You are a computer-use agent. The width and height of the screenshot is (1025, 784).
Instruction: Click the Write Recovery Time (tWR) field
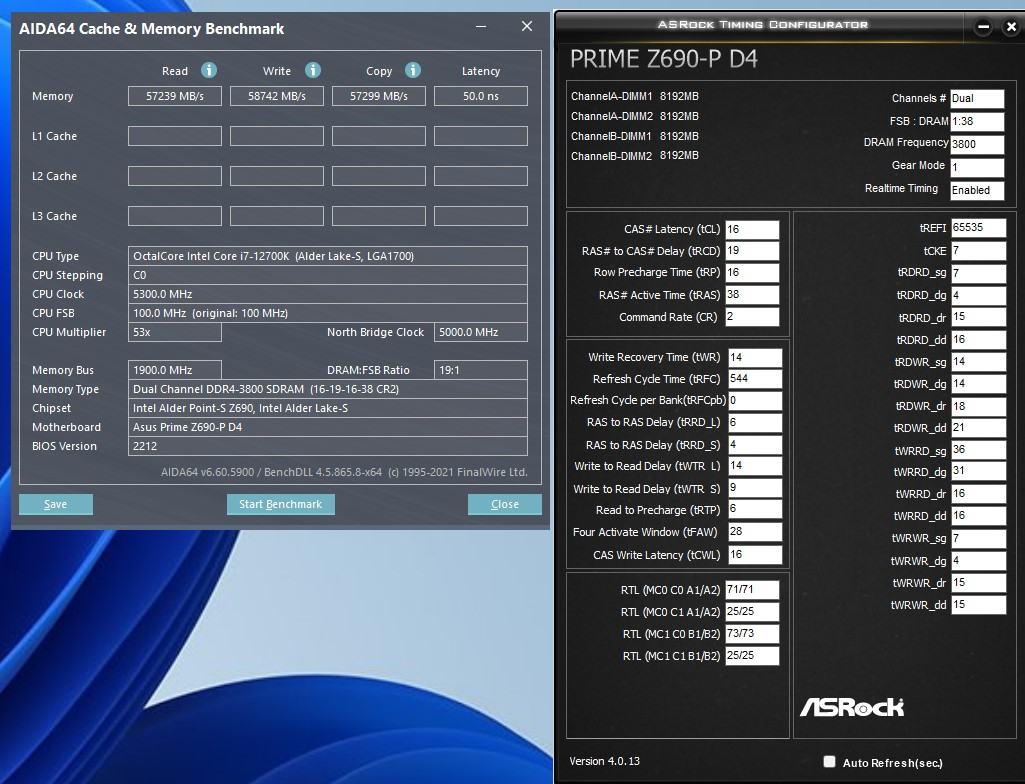[x=755, y=358]
